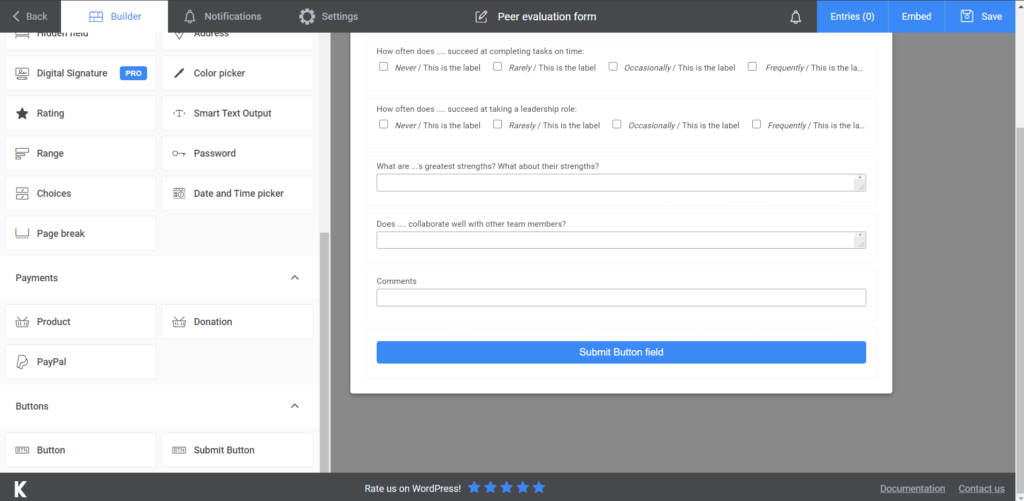Select the Choices field icon
Image resolution: width=1024 pixels, height=501 pixels.
(22, 193)
